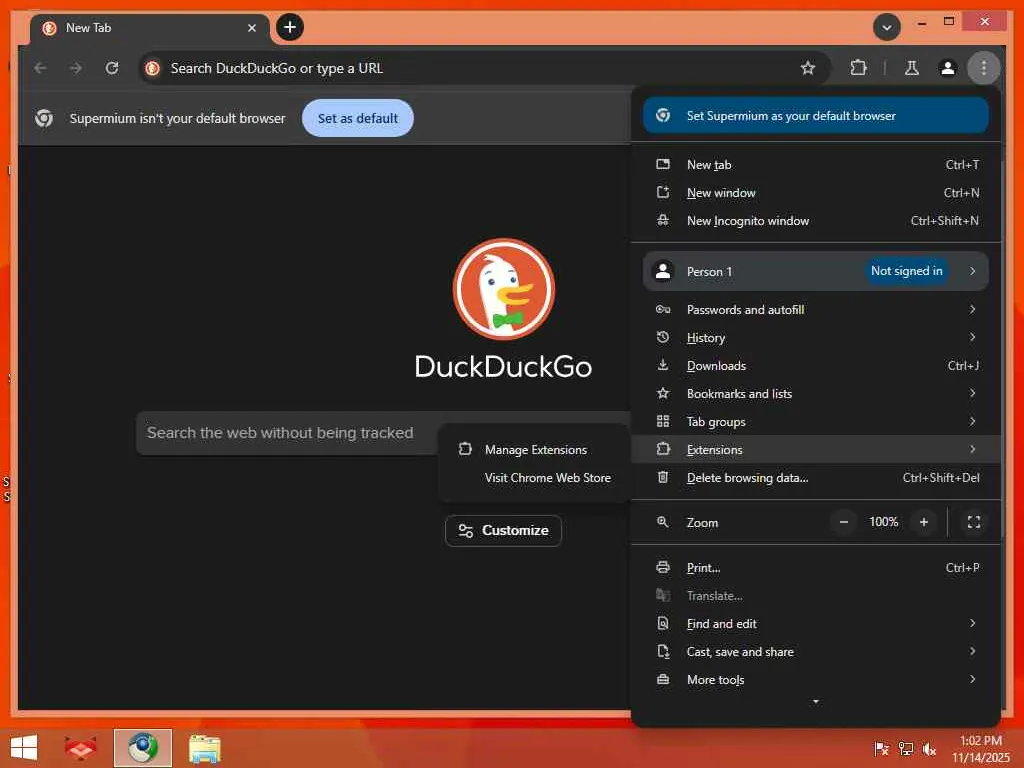
Task: Close the three-dot main menu button
Action: [x=984, y=67]
